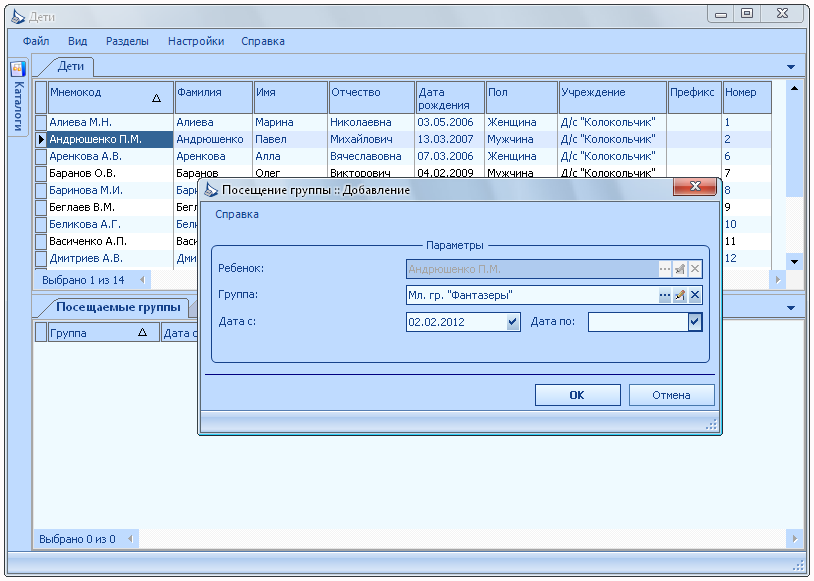This screenshot has height=581, width=814.
Task: Open the Дата по calendar dropdown
Action: pyautogui.click(x=695, y=322)
